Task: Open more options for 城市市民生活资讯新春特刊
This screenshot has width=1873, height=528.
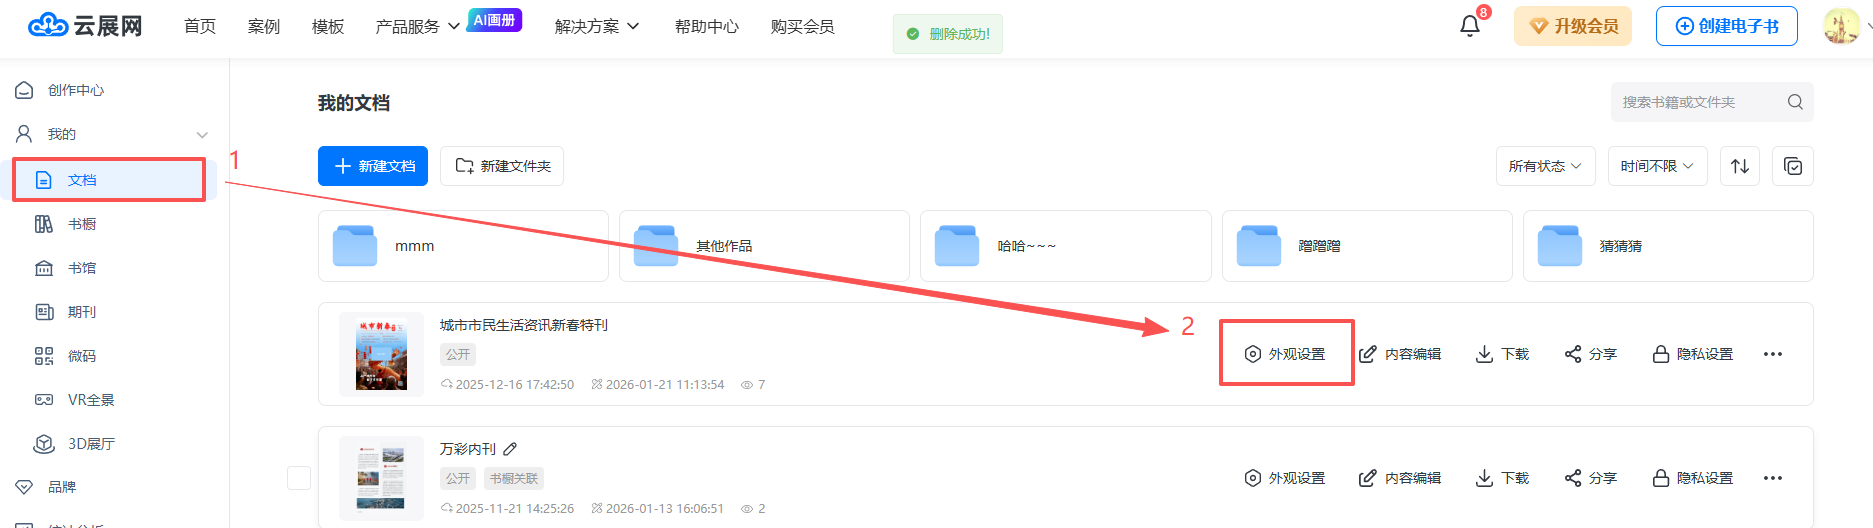Action: pyautogui.click(x=1772, y=354)
